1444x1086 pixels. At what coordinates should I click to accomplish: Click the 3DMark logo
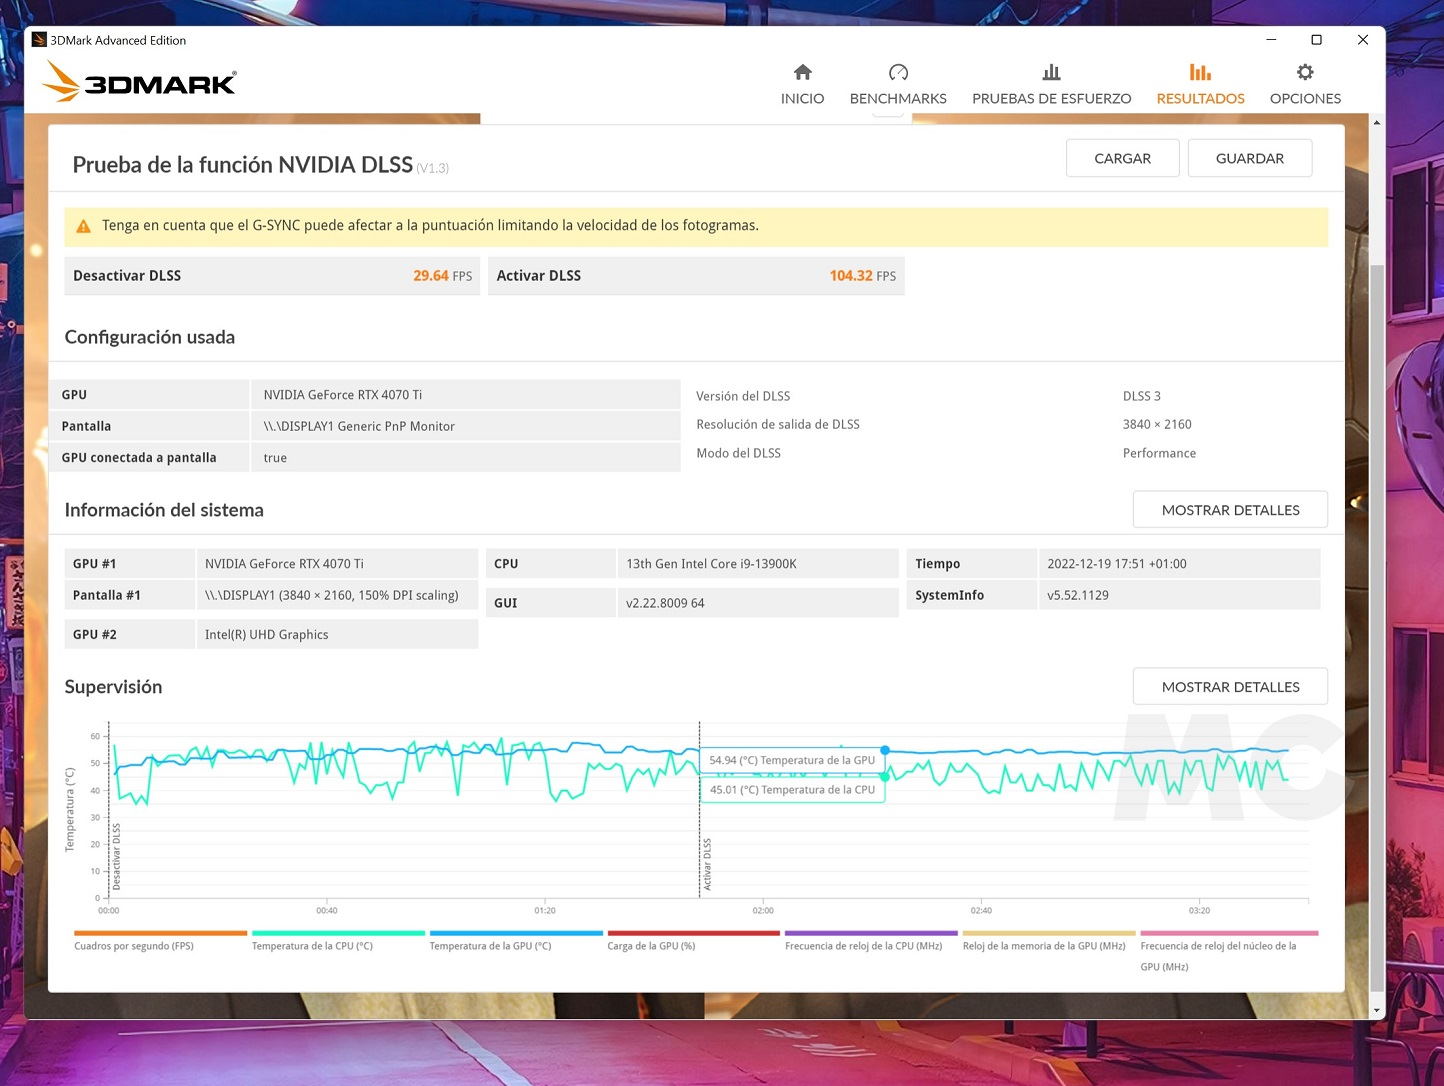[x=140, y=82]
